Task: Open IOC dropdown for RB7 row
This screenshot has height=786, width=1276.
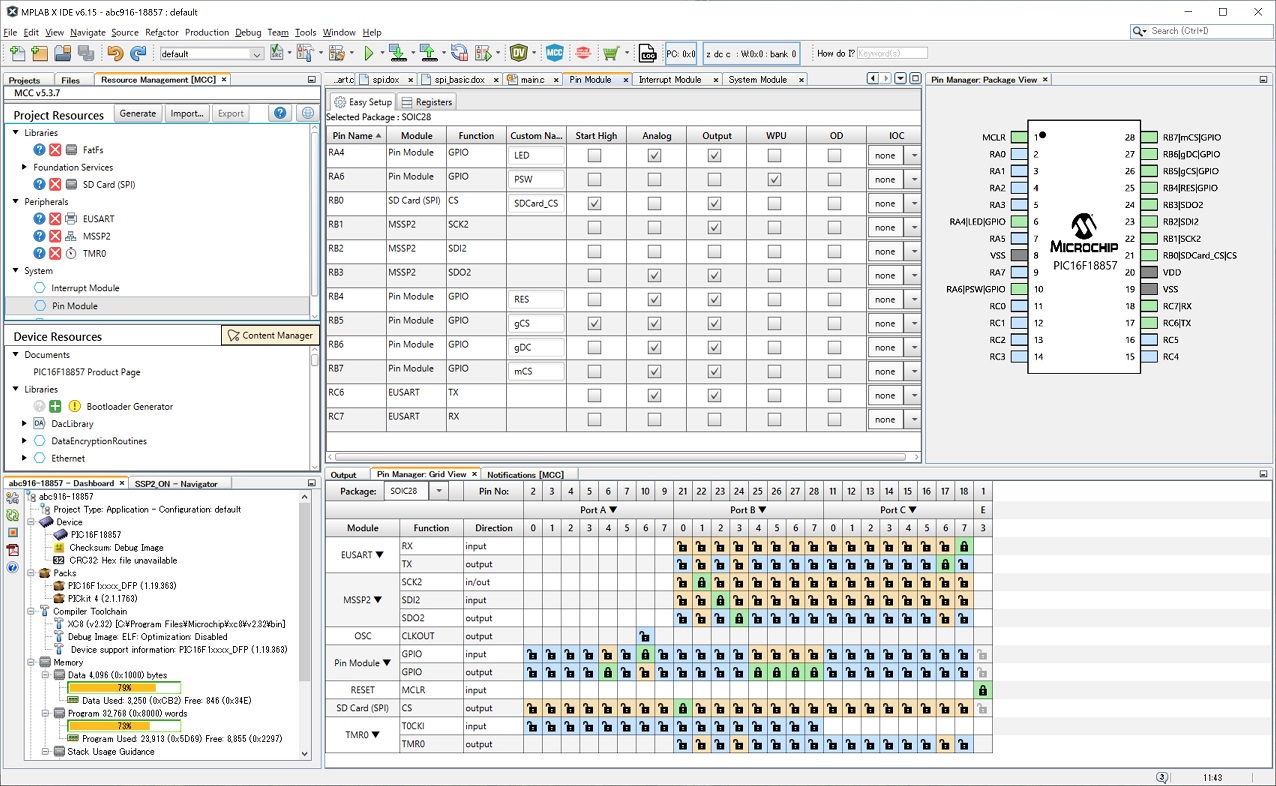Action: tap(912, 371)
